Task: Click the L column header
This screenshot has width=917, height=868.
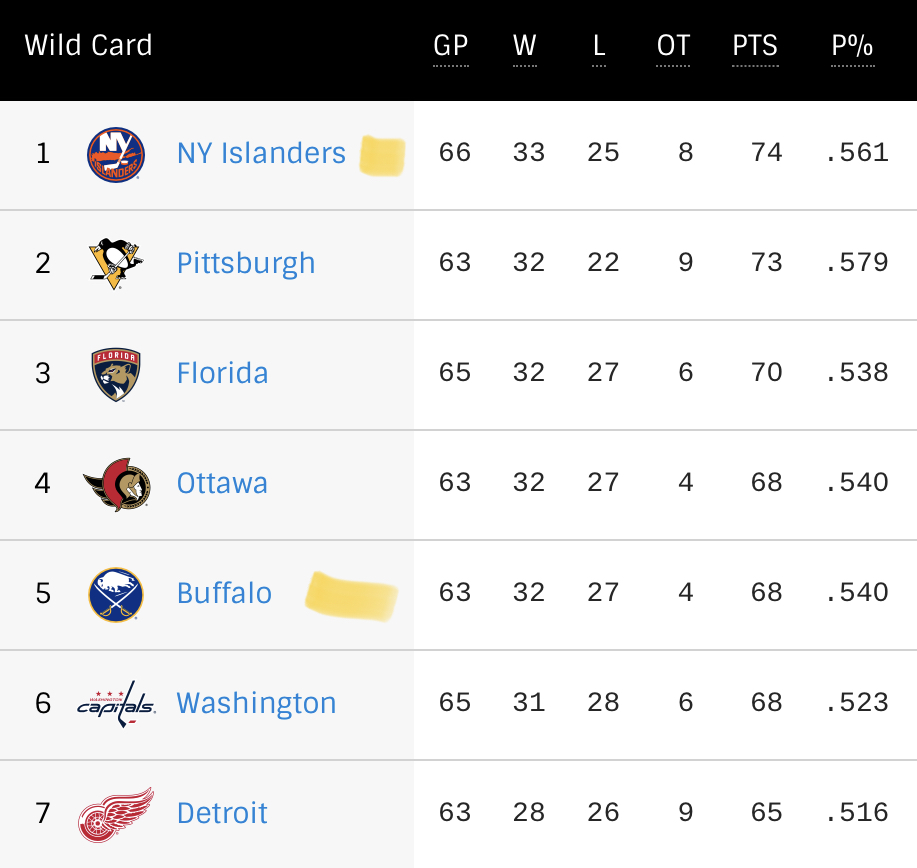Action: (599, 46)
